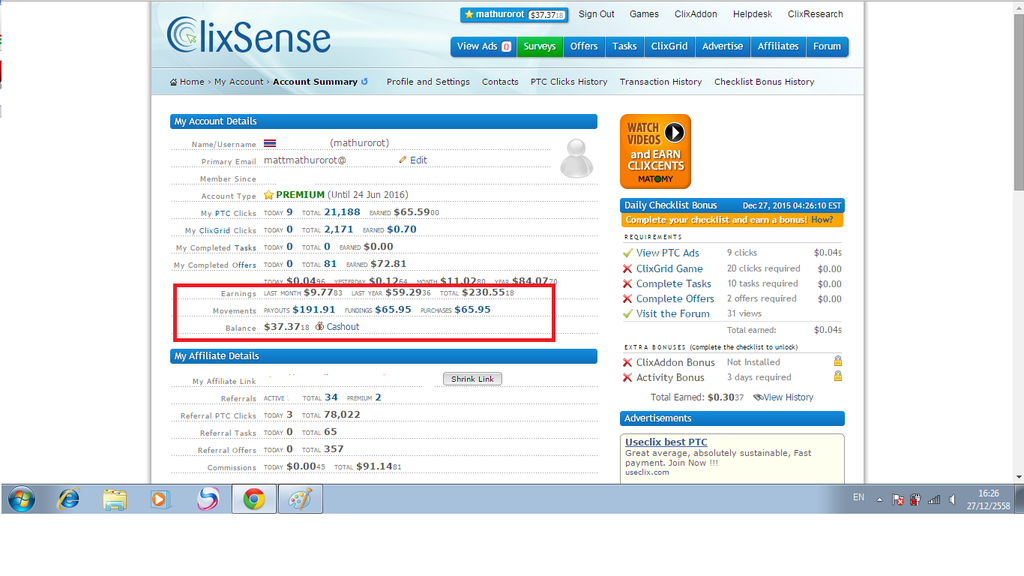Open the Watch Videos and Earn ClixCents banner
This screenshot has width=1024, height=576.
655,152
